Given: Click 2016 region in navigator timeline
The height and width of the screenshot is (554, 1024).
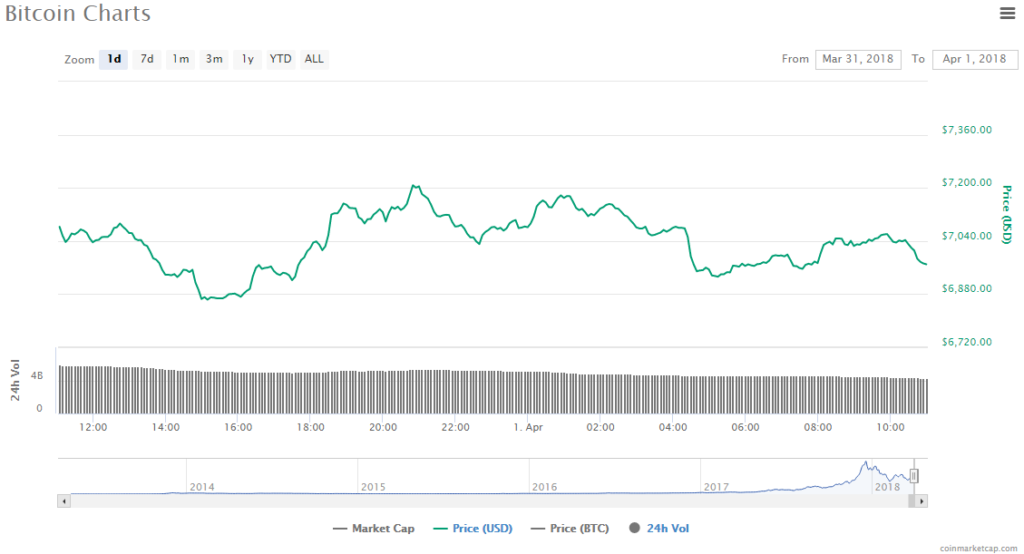Looking at the screenshot, I should click(x=544, y=478).
